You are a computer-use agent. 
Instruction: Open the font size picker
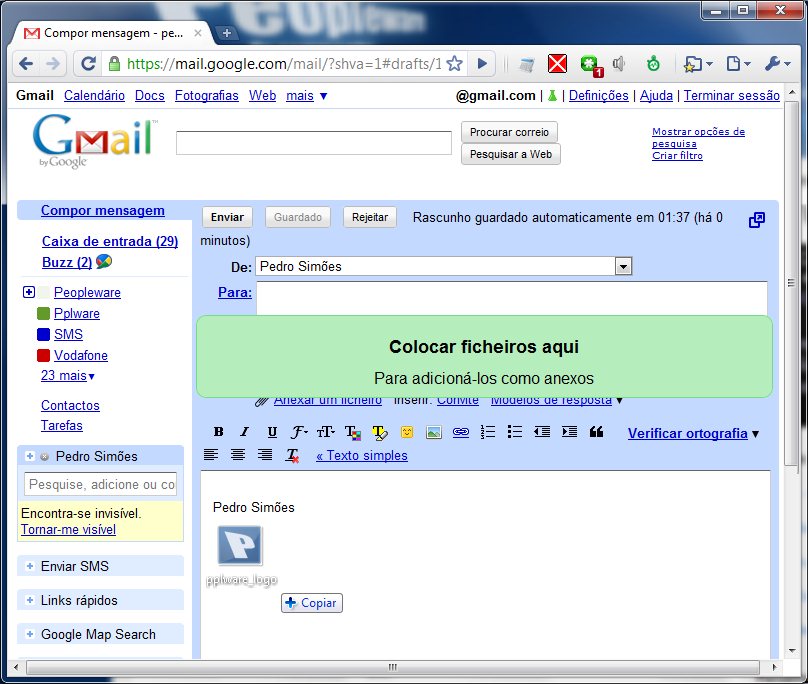click(x=326, y=432)
